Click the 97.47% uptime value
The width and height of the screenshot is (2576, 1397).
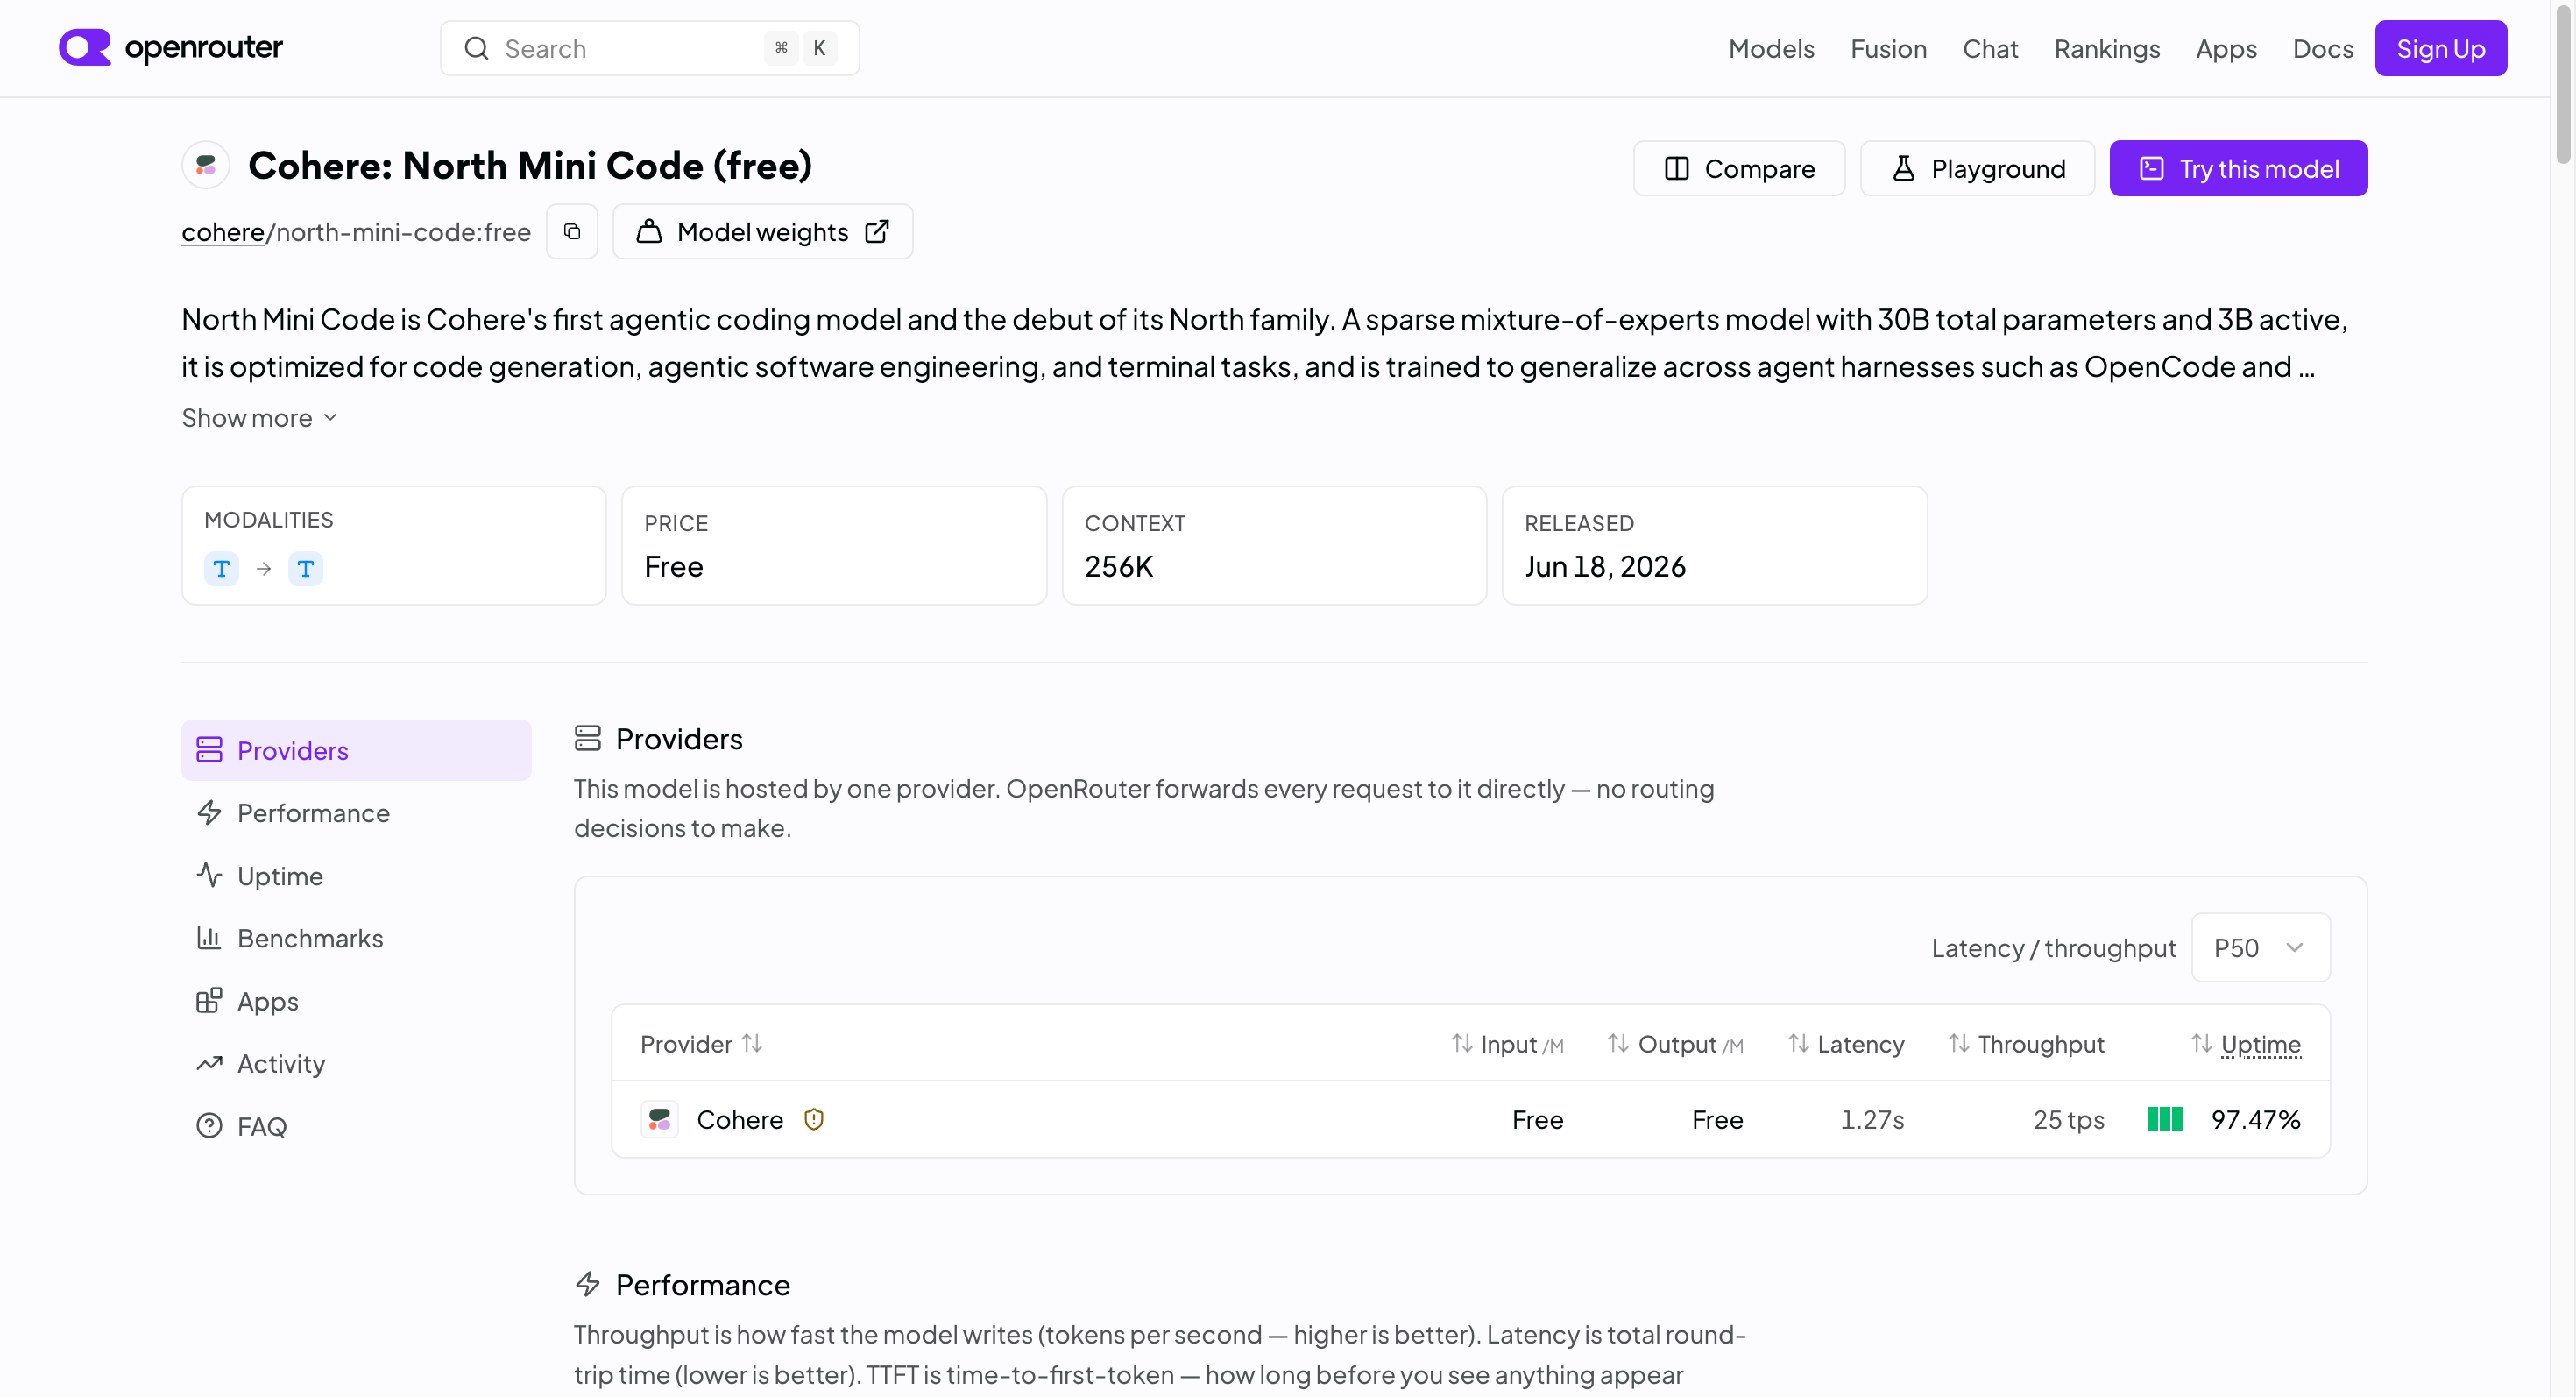[x=2256, y=1120]
